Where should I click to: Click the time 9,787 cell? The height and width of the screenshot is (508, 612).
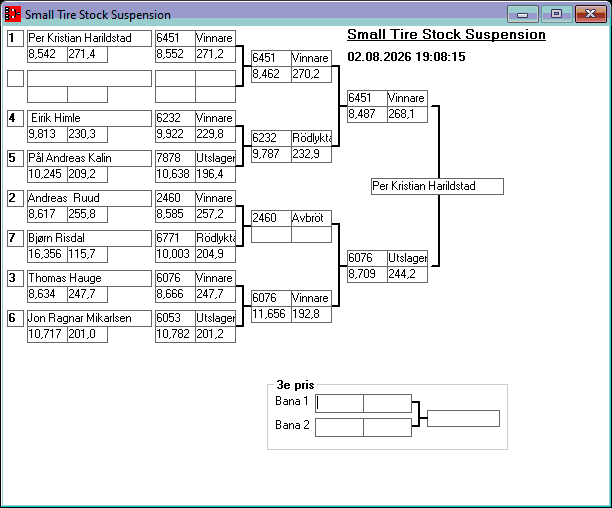point(271,154)
